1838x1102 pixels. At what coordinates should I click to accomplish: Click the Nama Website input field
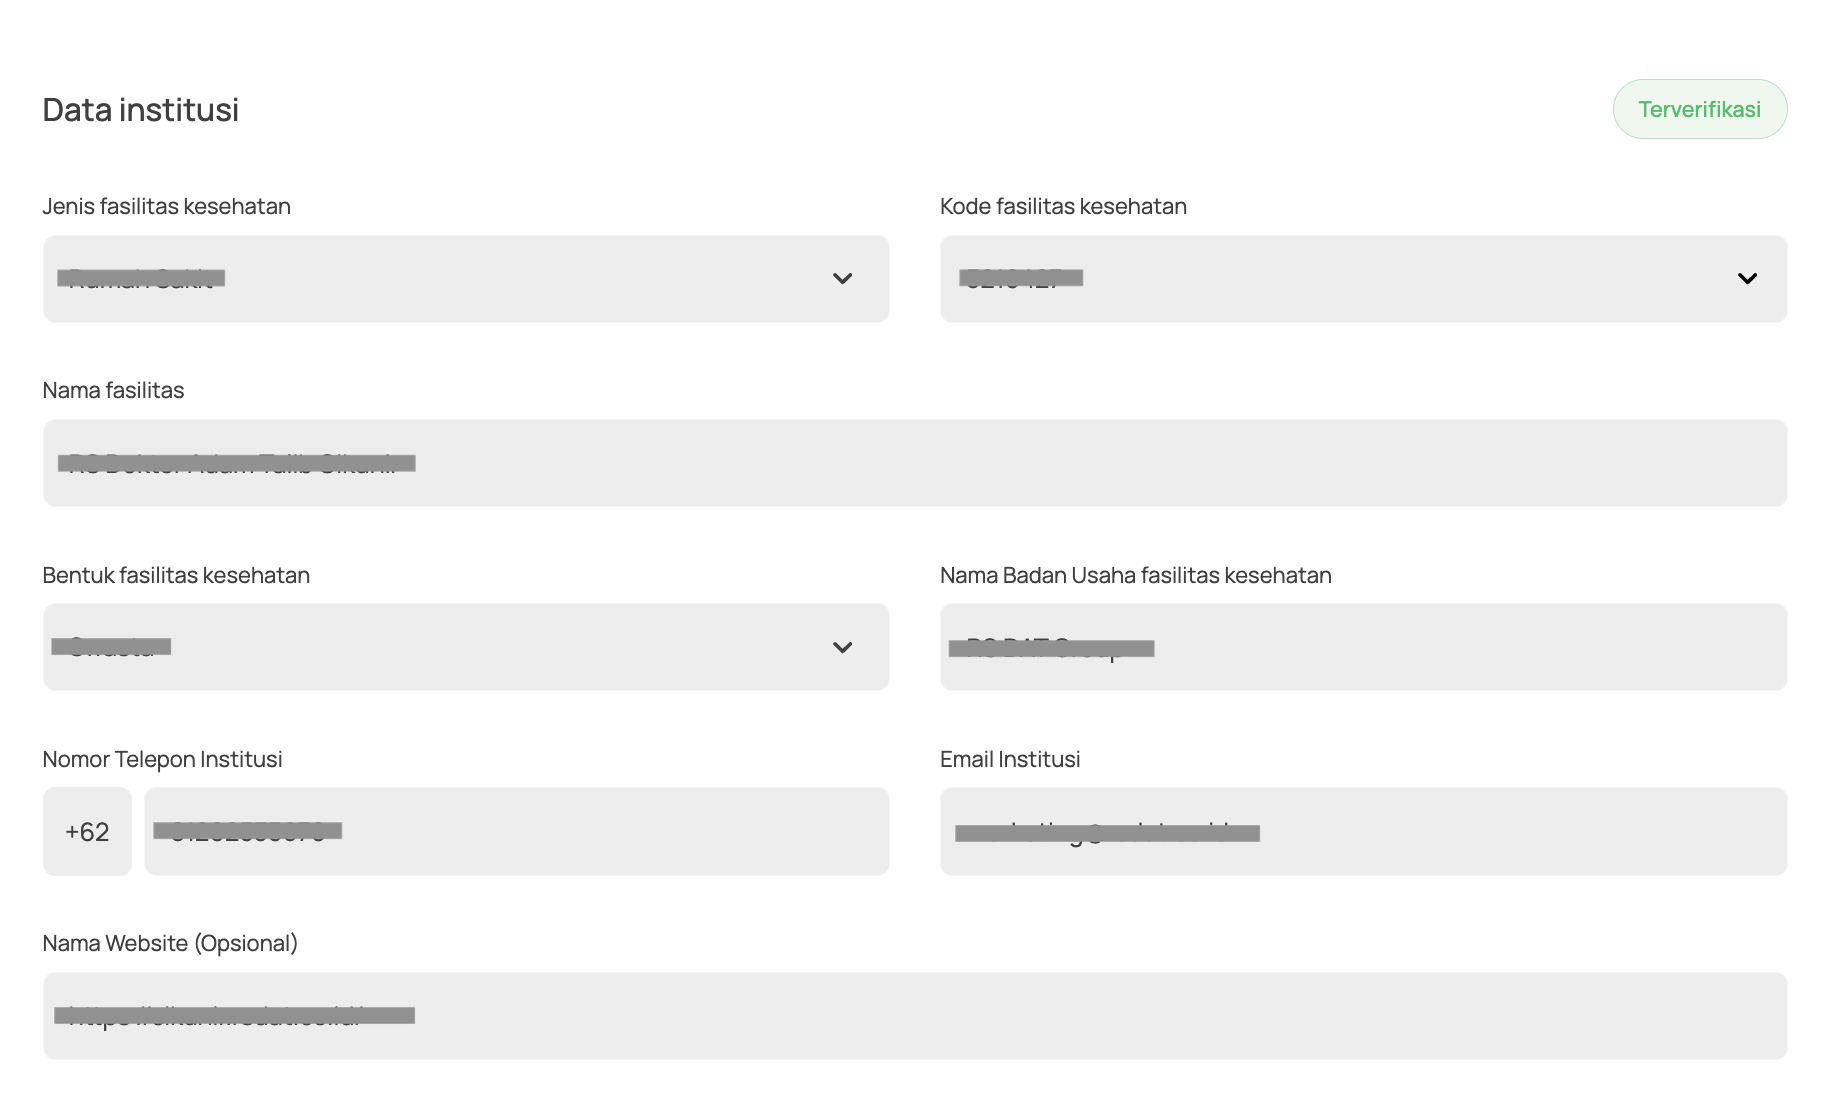pyautogui.click(x=914, y=1016)
